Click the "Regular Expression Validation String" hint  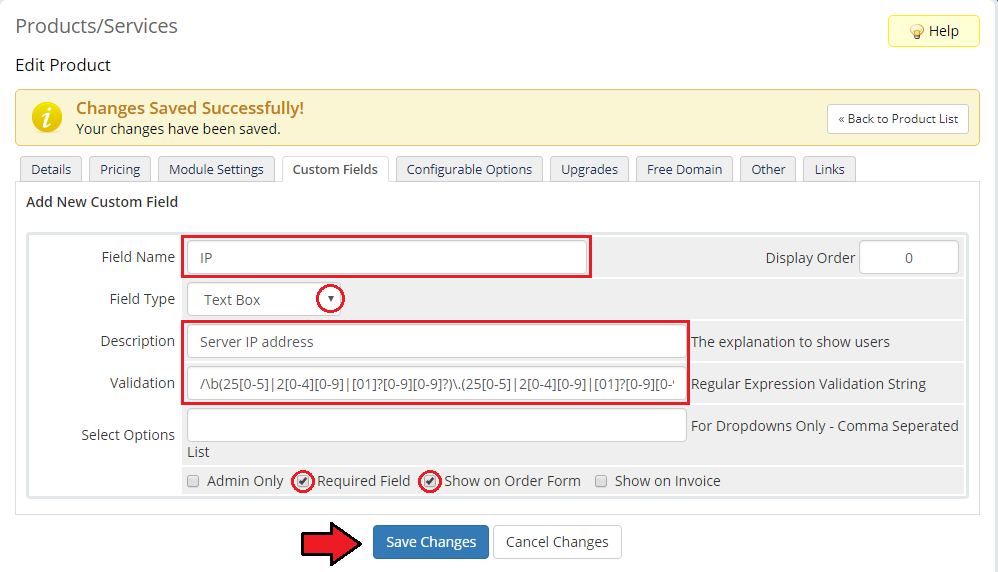click(x=808, y=384)
